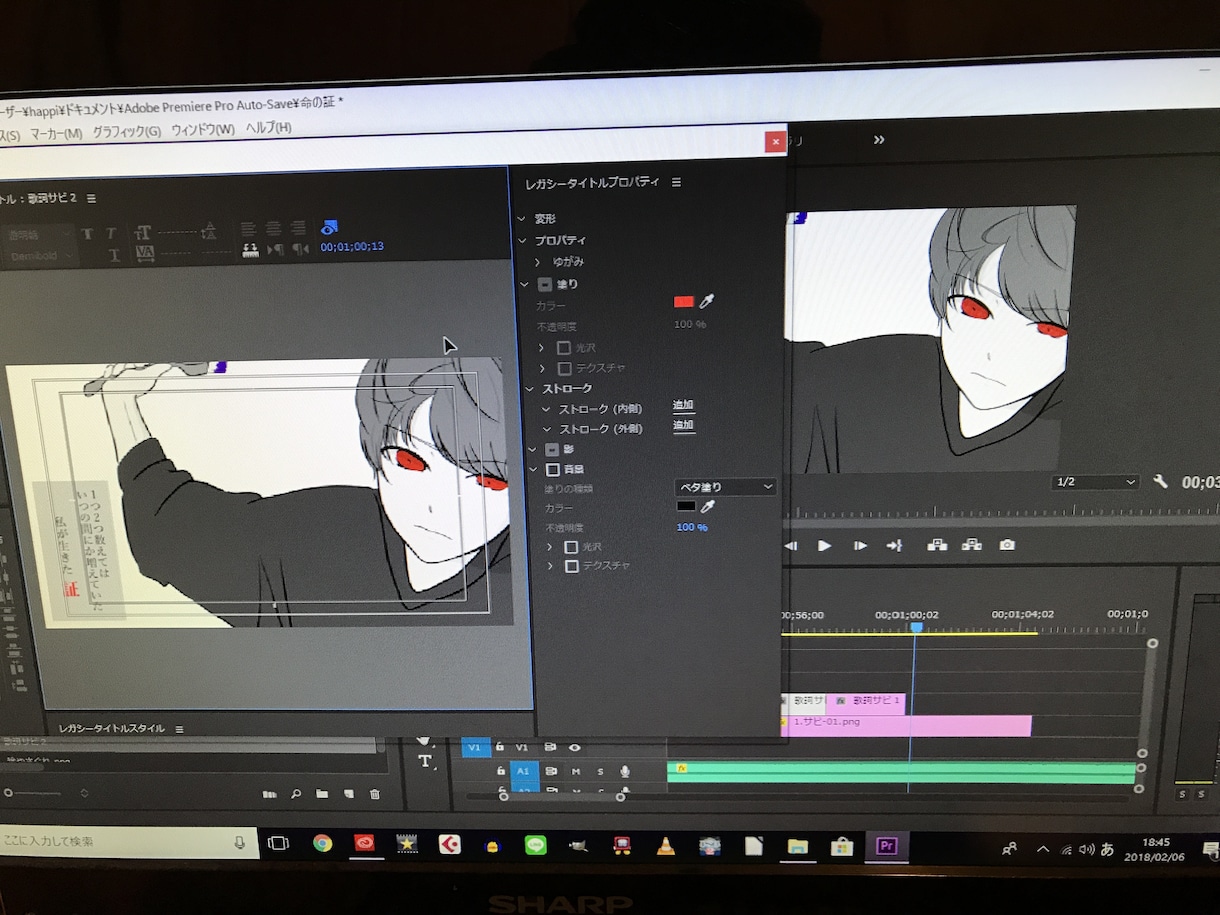The width and height of the screenshot is (1220, 915).
Task: Collapse ストローク (外側) group
Action: (546, 429)
